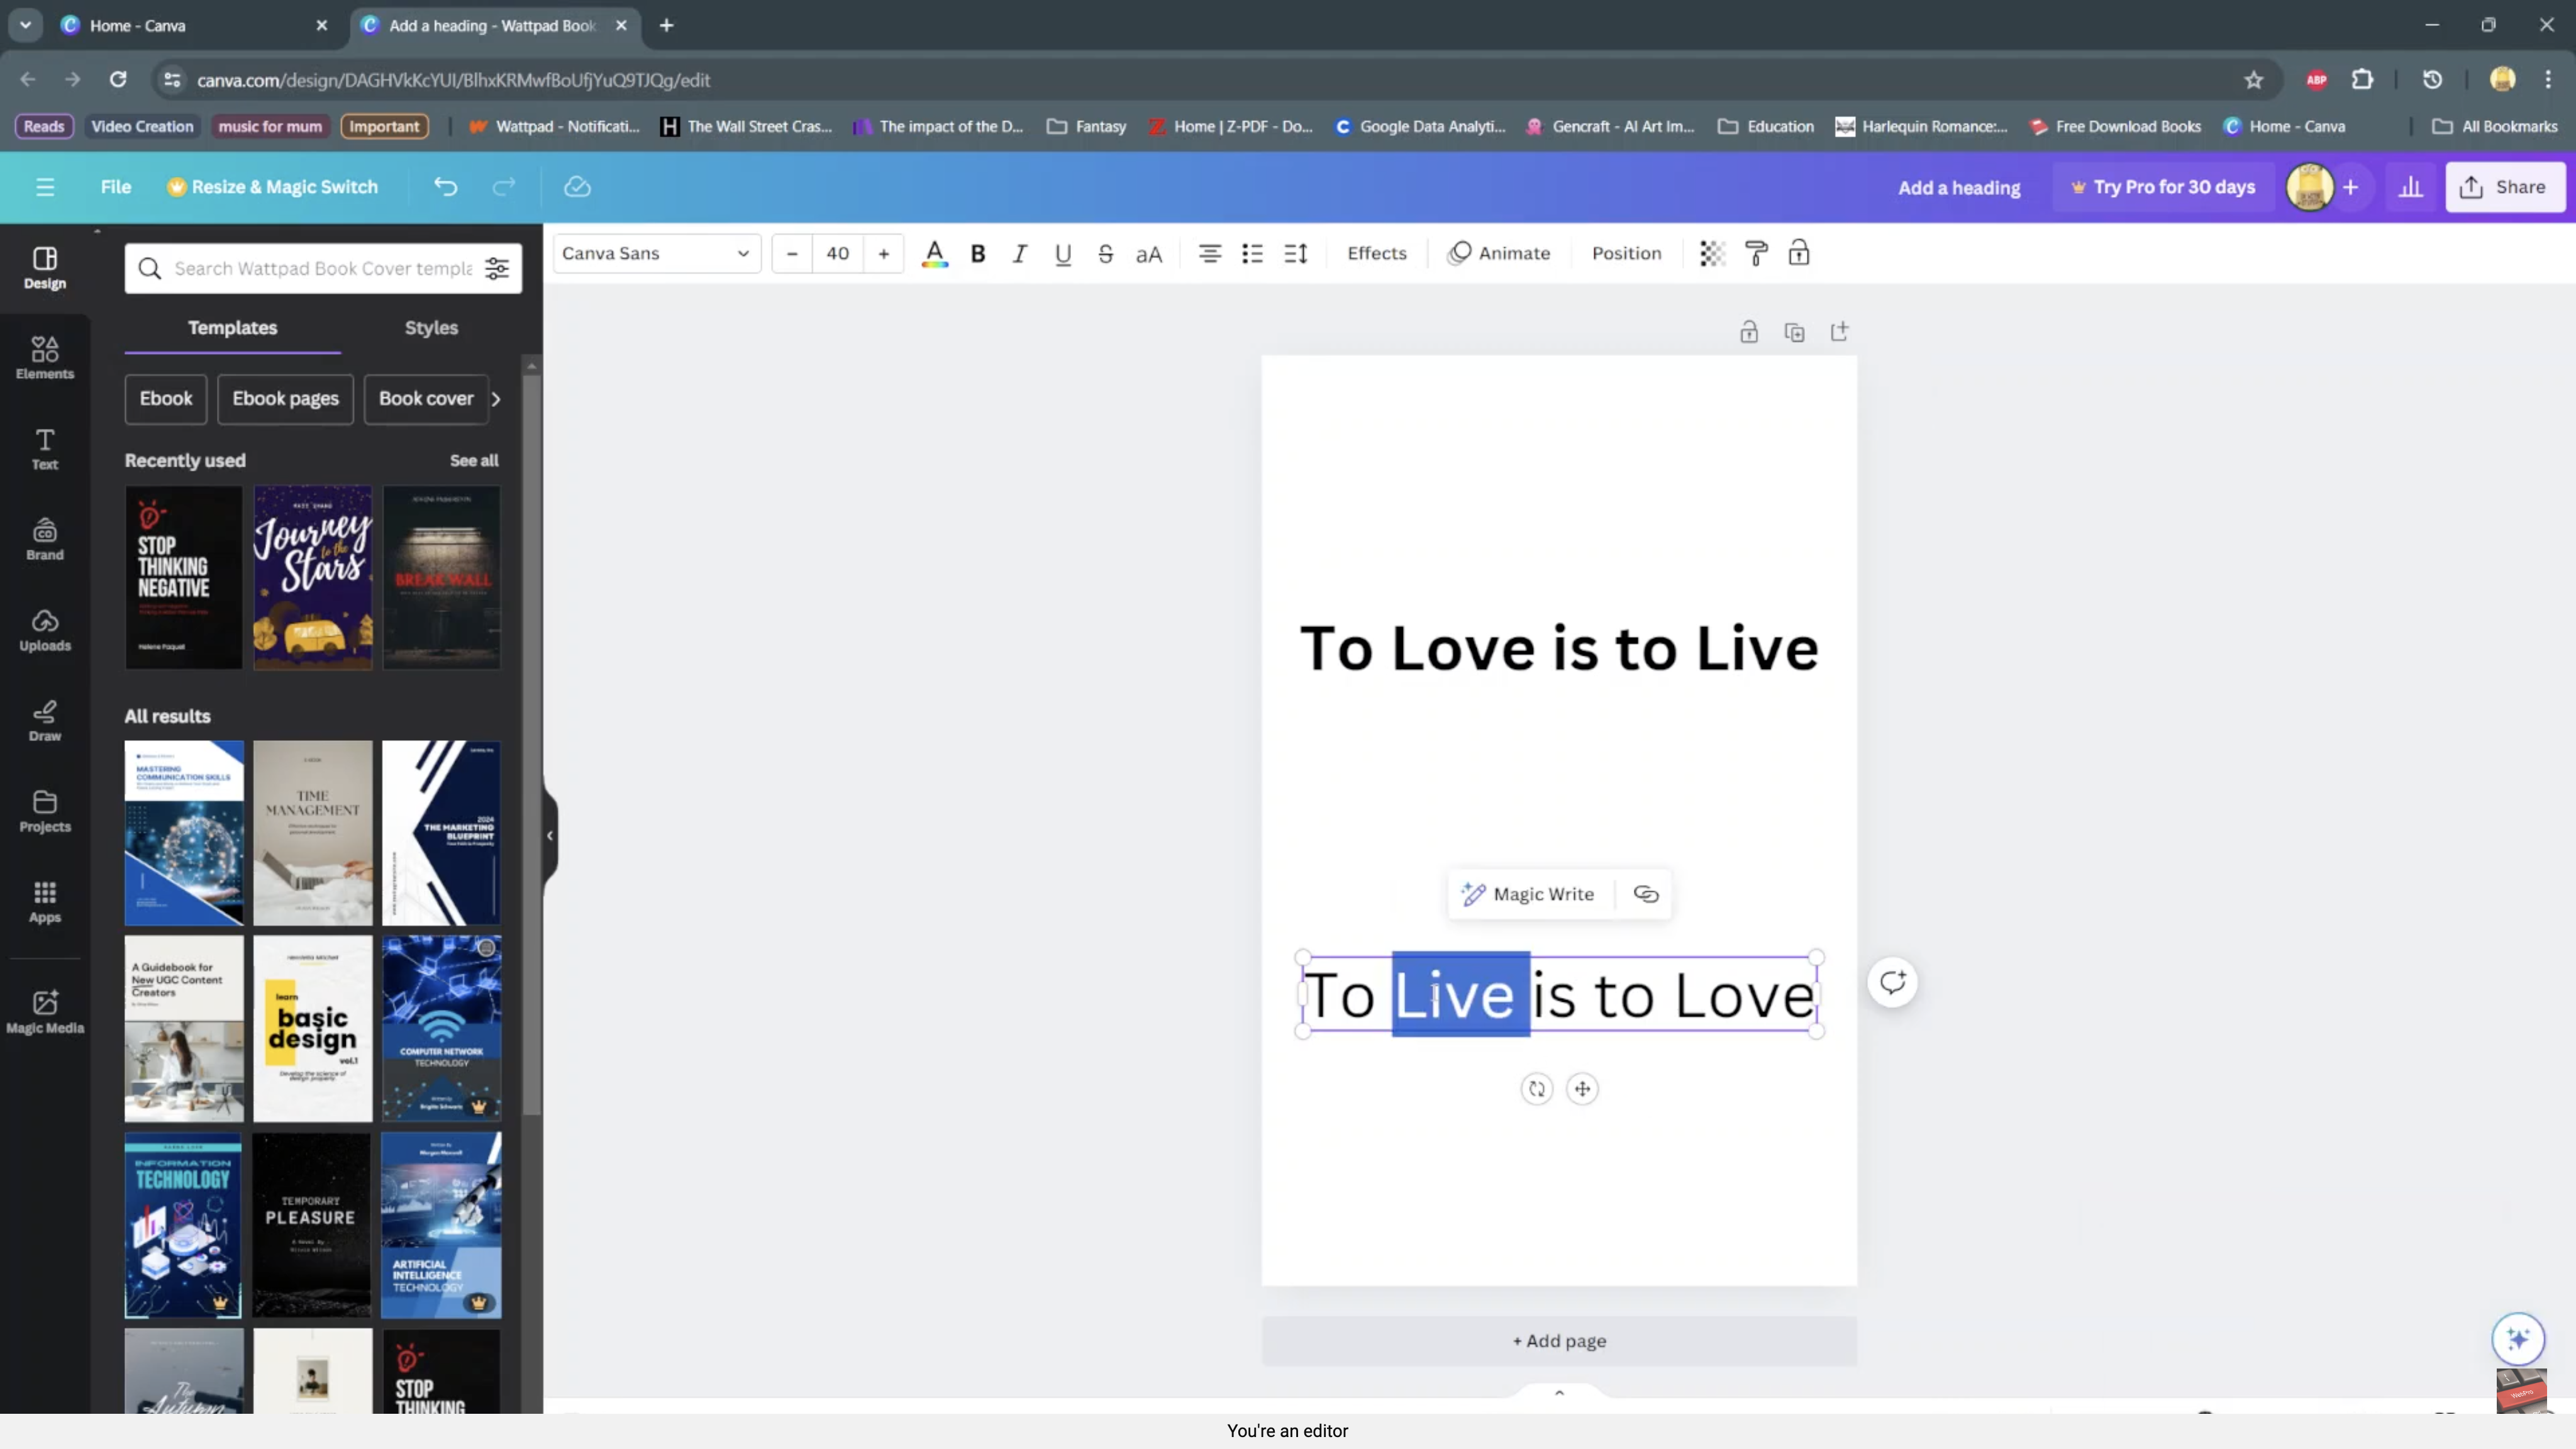Viewport: 2576px width, 1449px height.
Task: Open the Effects panel
Action: (1377, 254)
